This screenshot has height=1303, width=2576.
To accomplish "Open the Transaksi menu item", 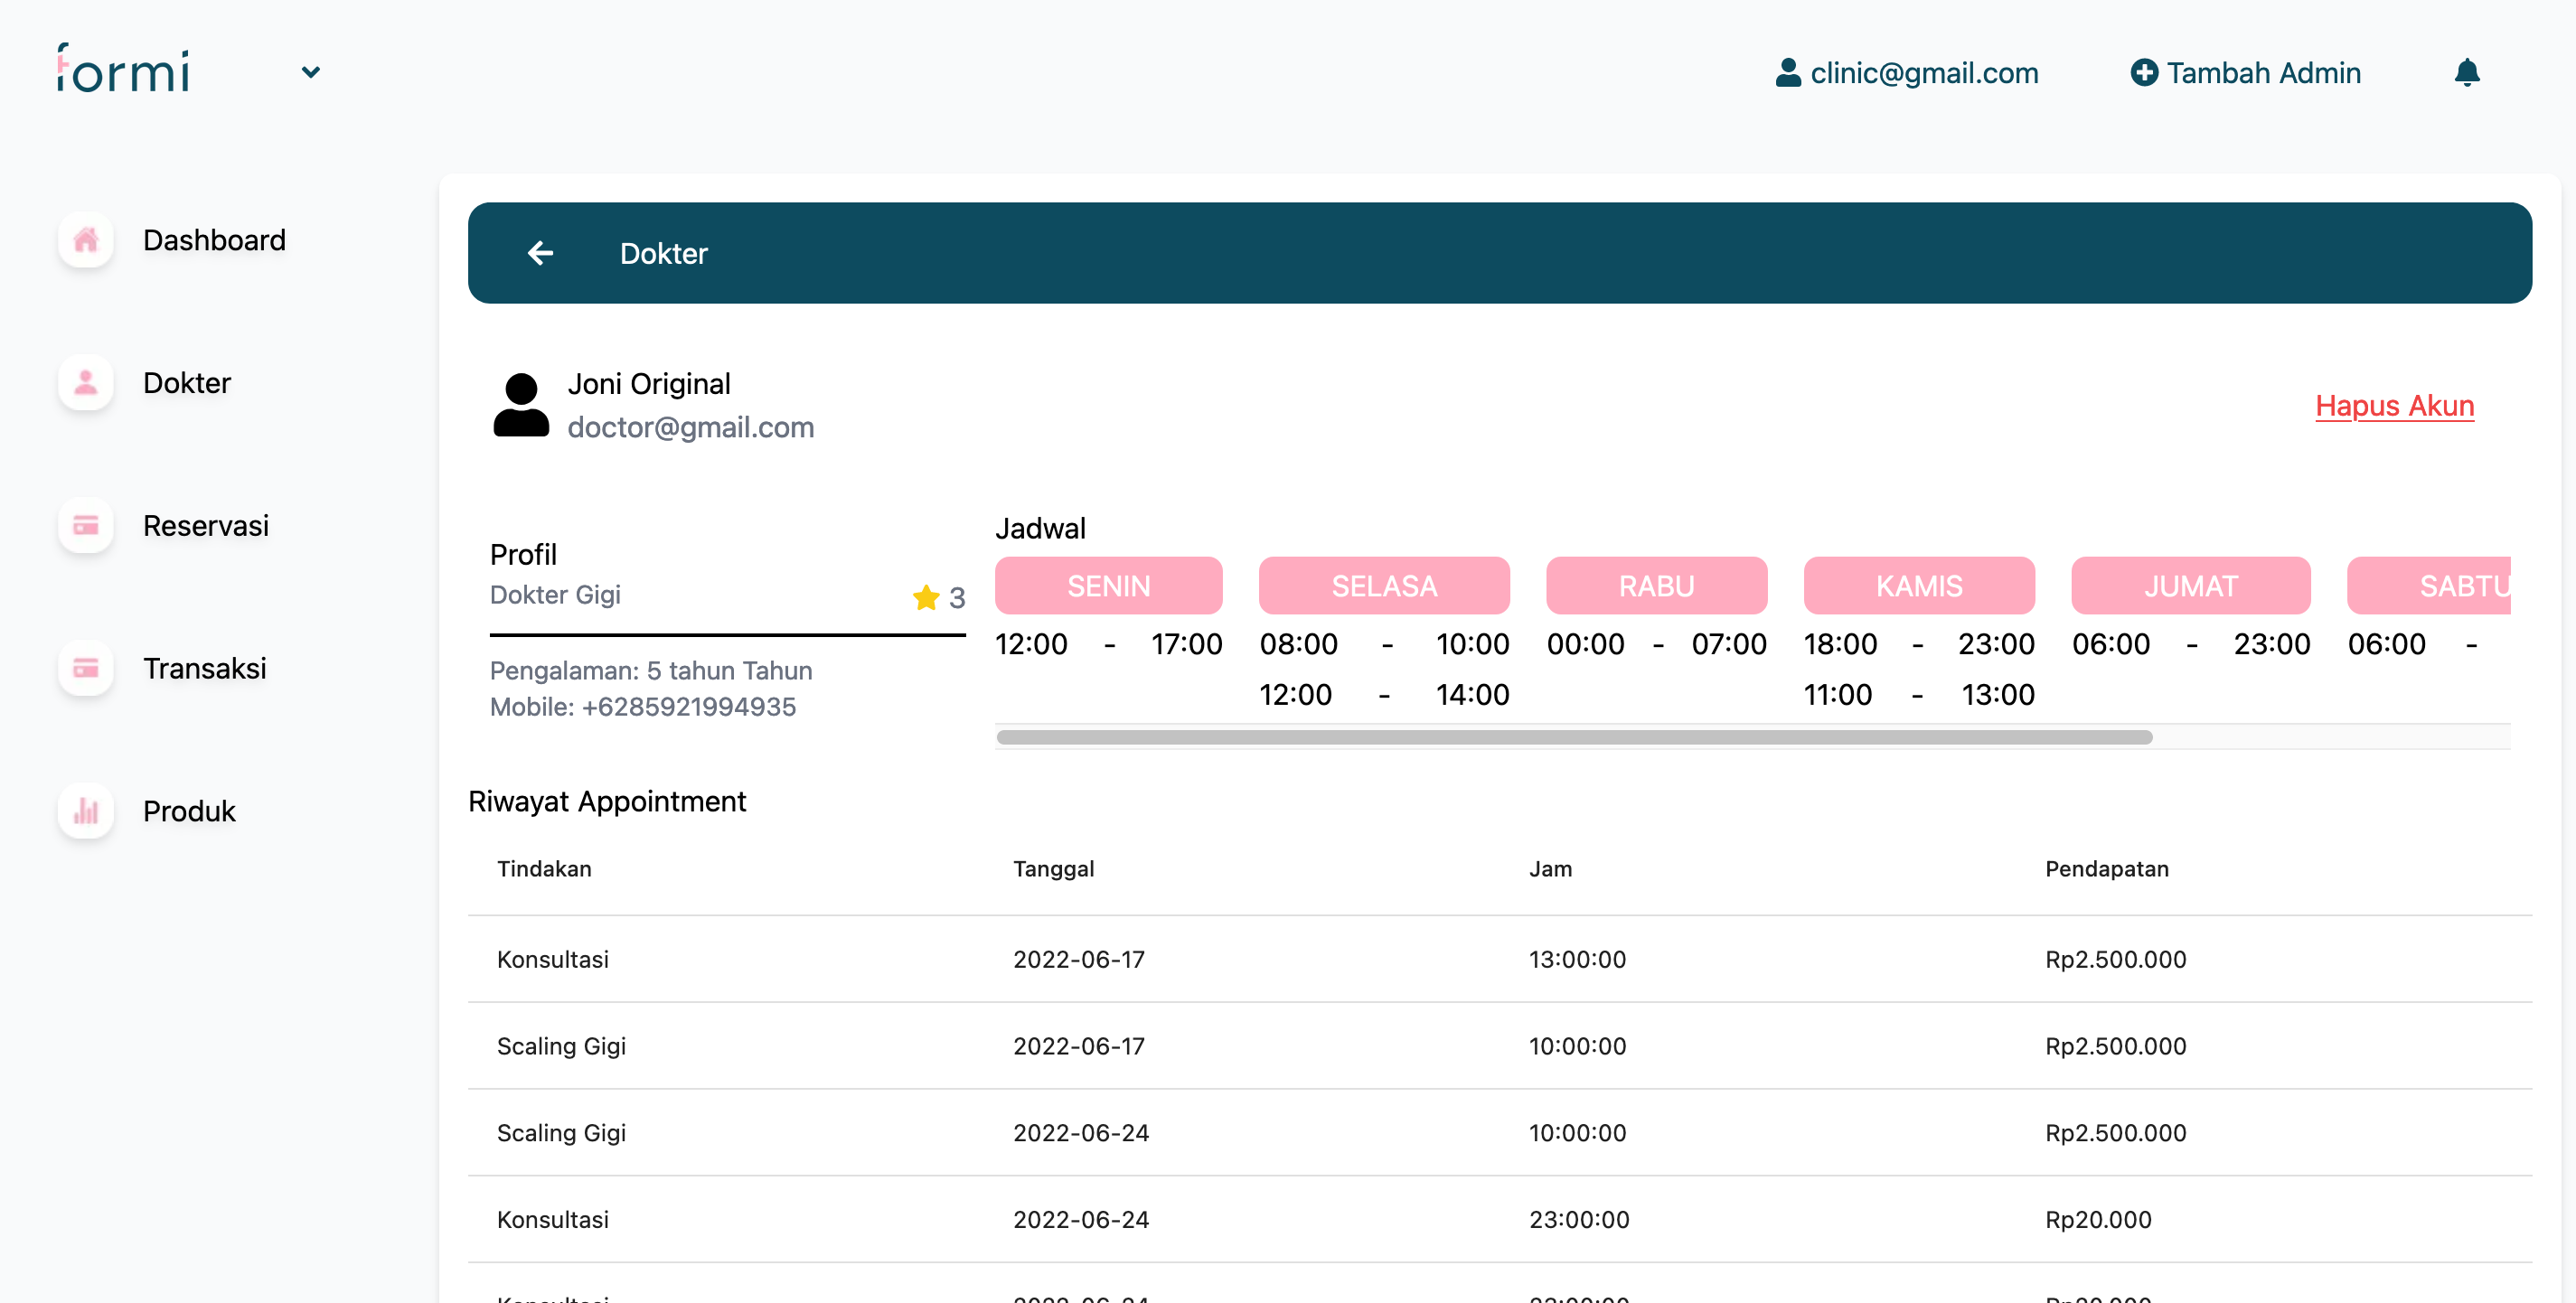I will [x=204, y=668].
